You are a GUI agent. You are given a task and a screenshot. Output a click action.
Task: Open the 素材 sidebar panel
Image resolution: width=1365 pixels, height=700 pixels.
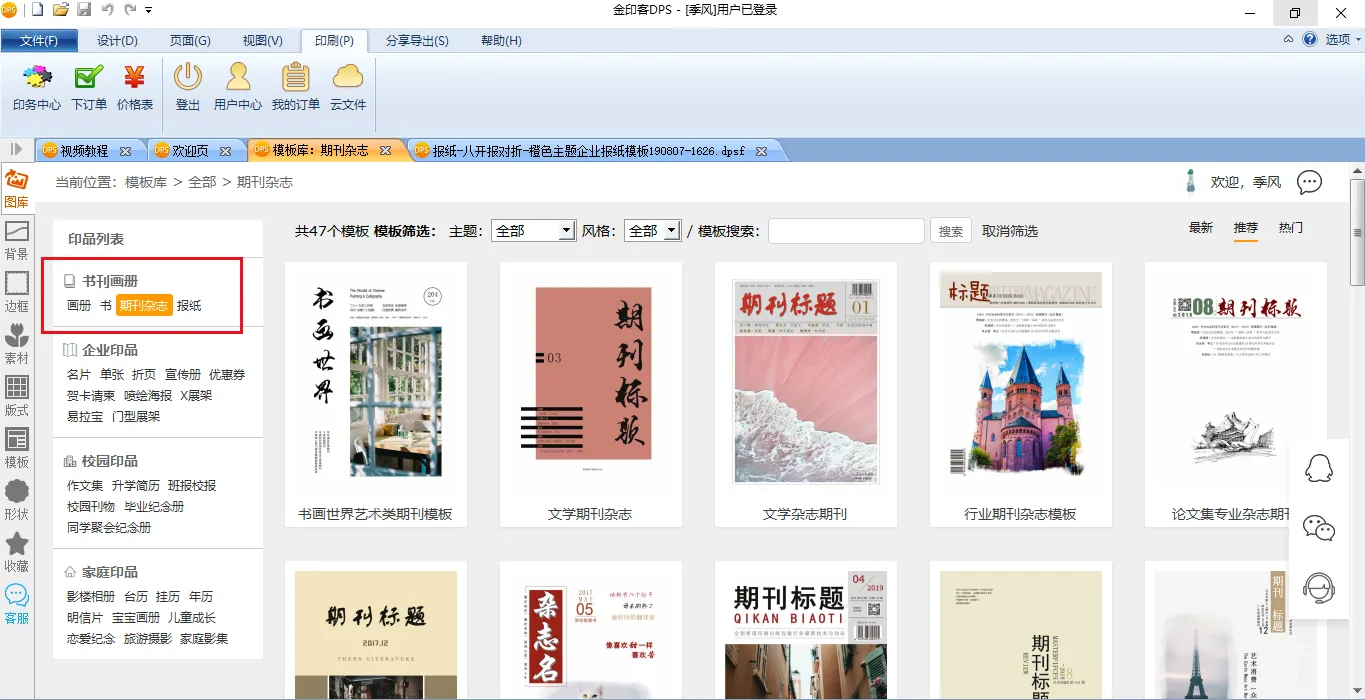coord(17,344)
